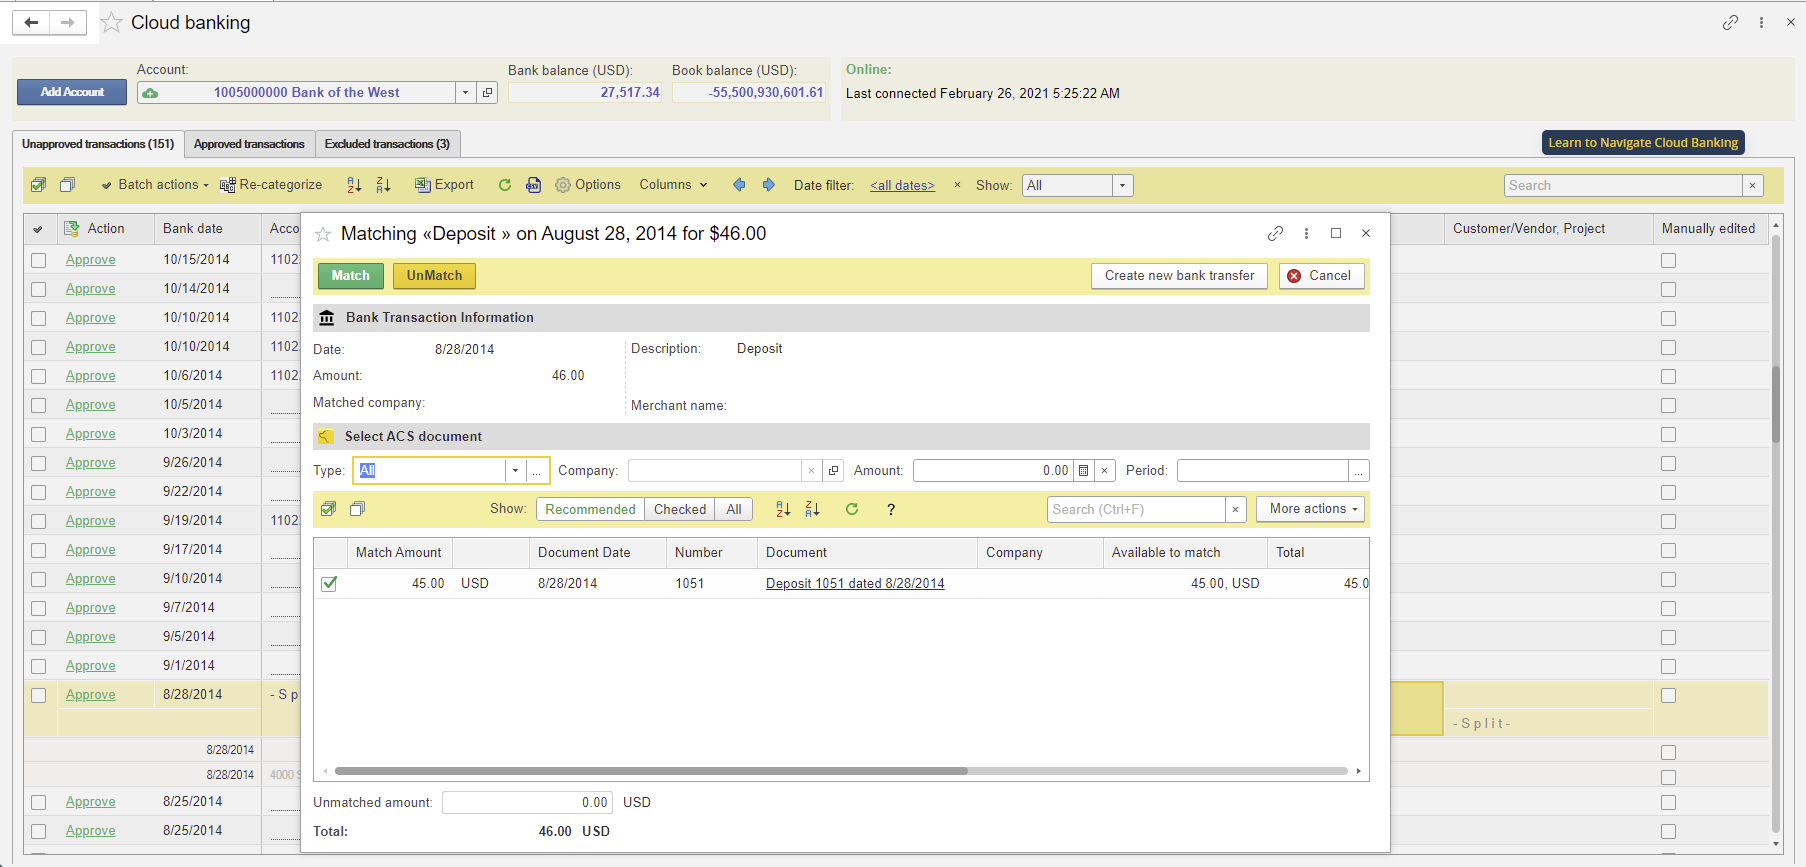Open the Period selection ellipsis button
Viewport: 1806px width, 867px height.
[1358, 471]
